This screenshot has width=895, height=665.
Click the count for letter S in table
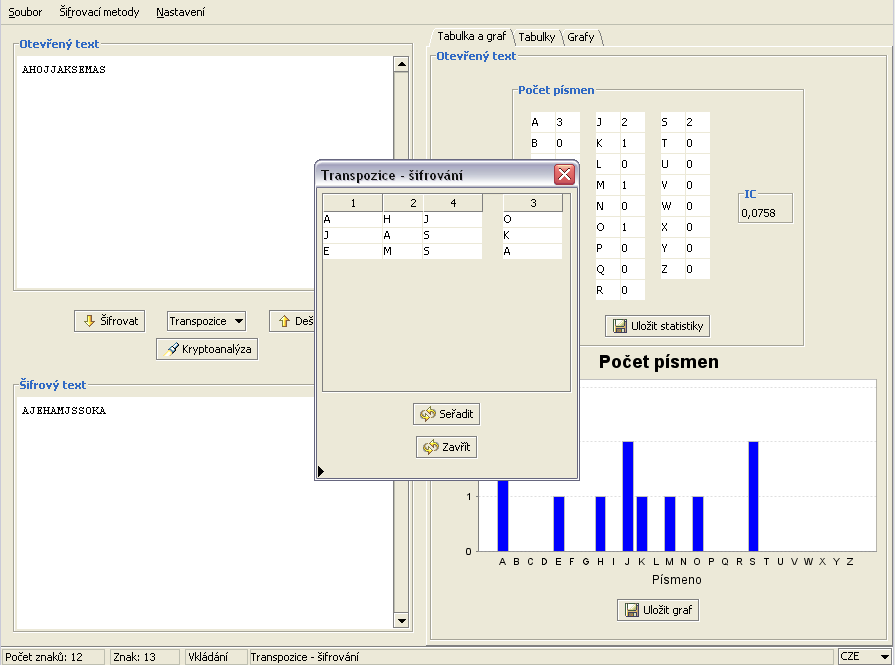pos(698,122)
